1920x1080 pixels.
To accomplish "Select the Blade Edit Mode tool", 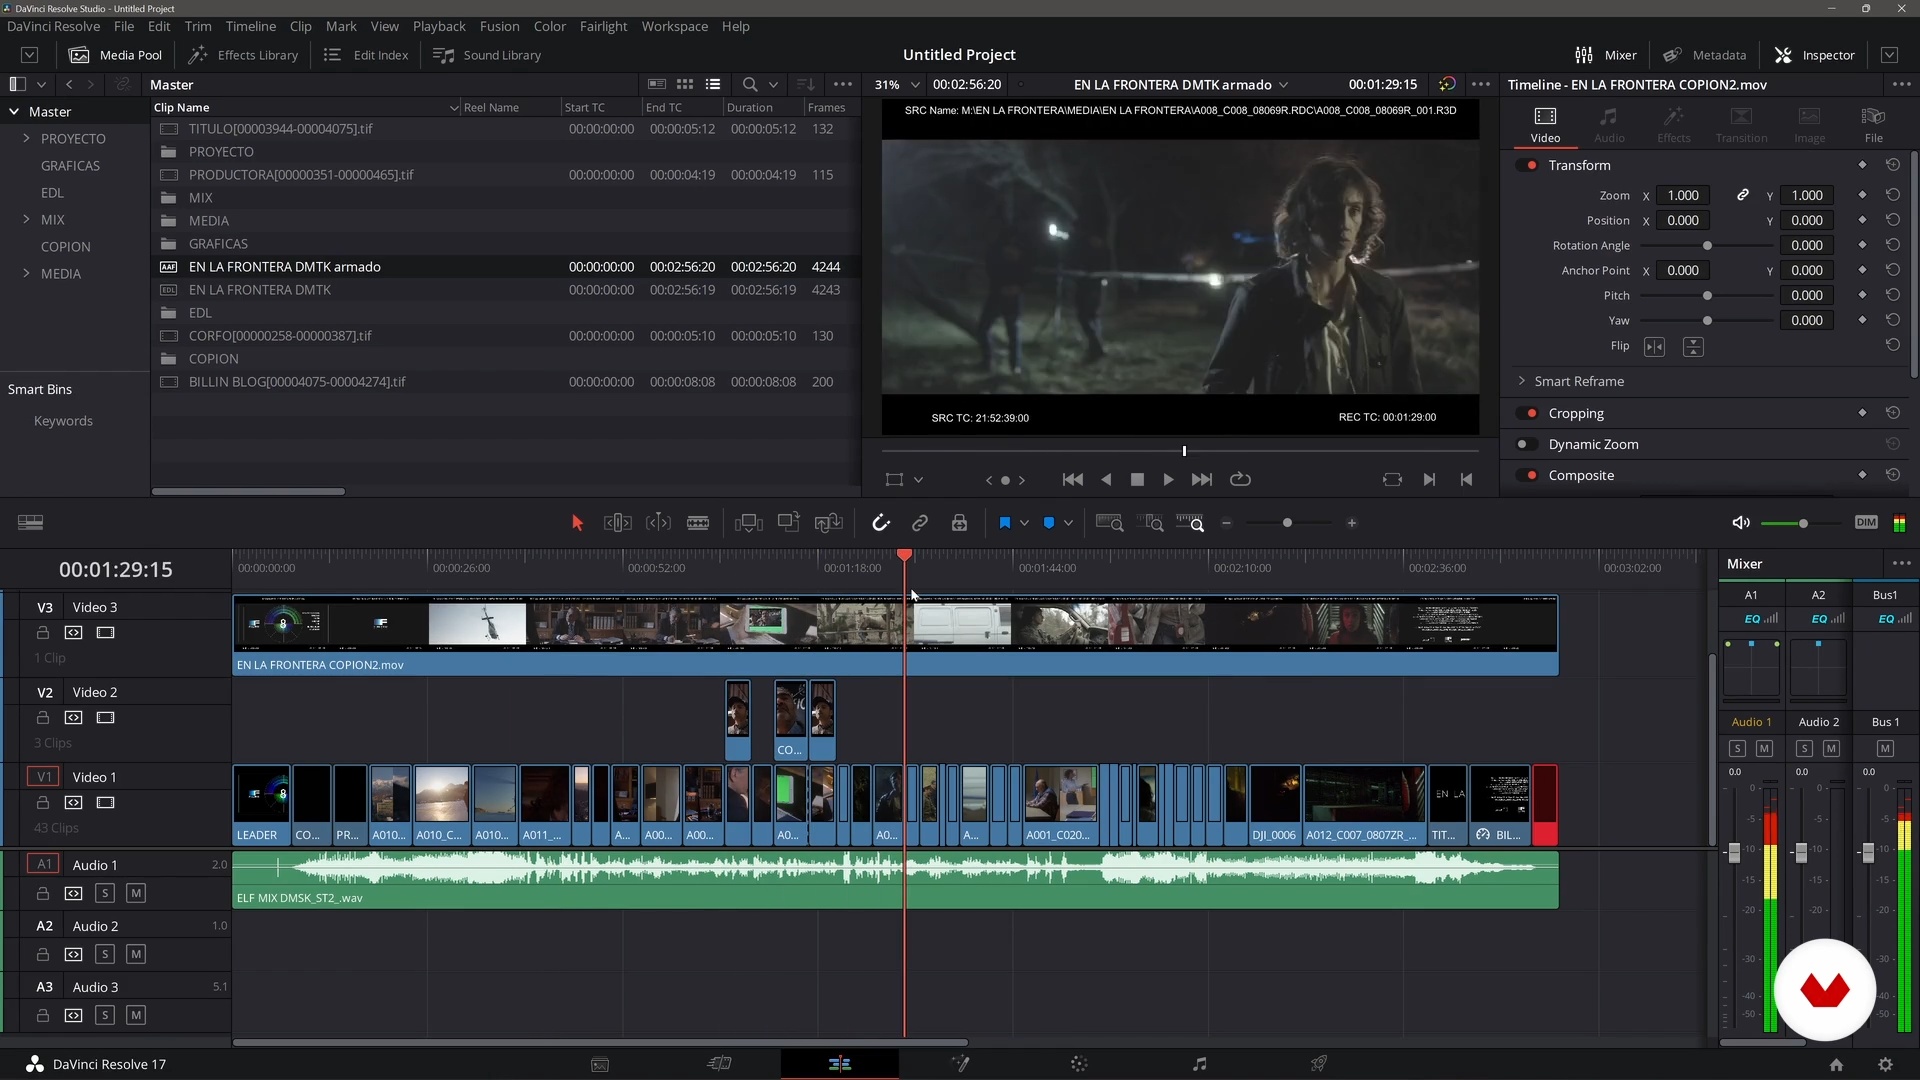I will click(698, 522).
